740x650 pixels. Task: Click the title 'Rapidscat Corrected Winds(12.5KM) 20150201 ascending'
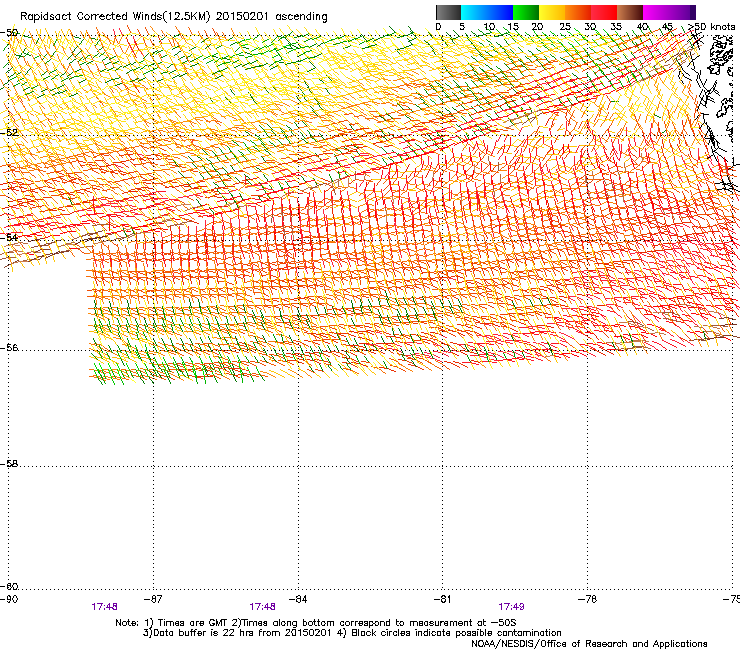[x=174, y=16]
